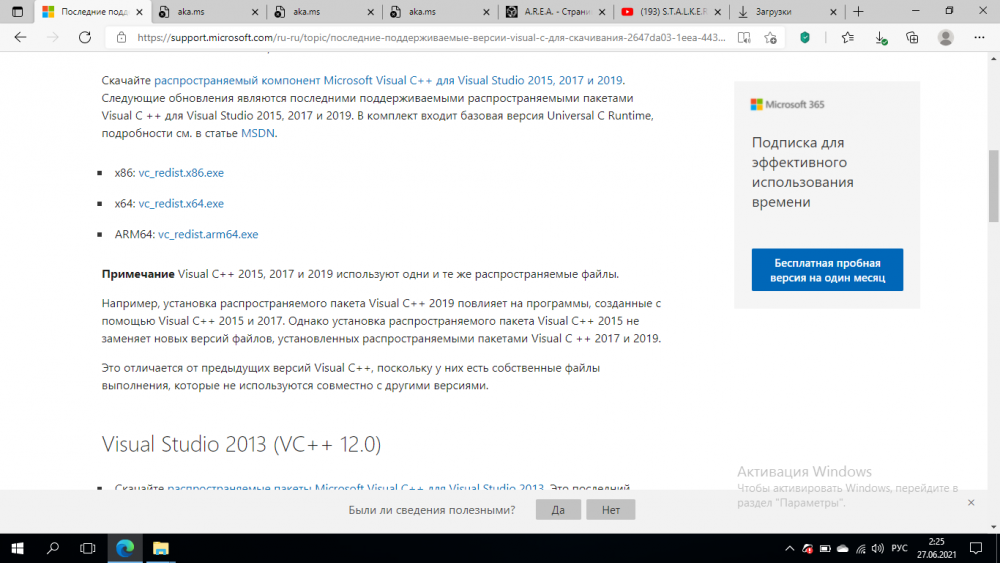Click Microsoft Edge taskbar icon
This screenshot has height=563, width=1000.
click(x=125, y=548)
